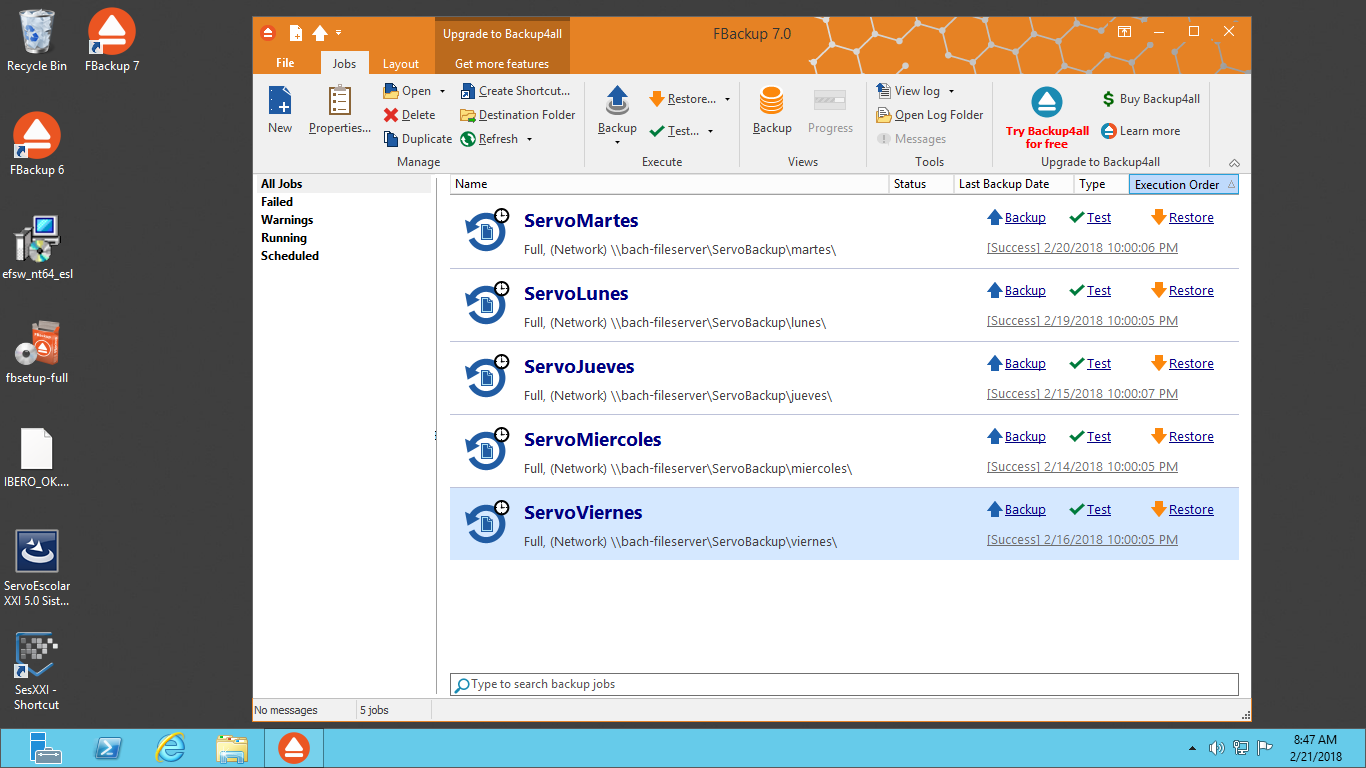Open the Test dropdown in Execute group
This screenshot has height=768, width=1366.
click(710, 131)
